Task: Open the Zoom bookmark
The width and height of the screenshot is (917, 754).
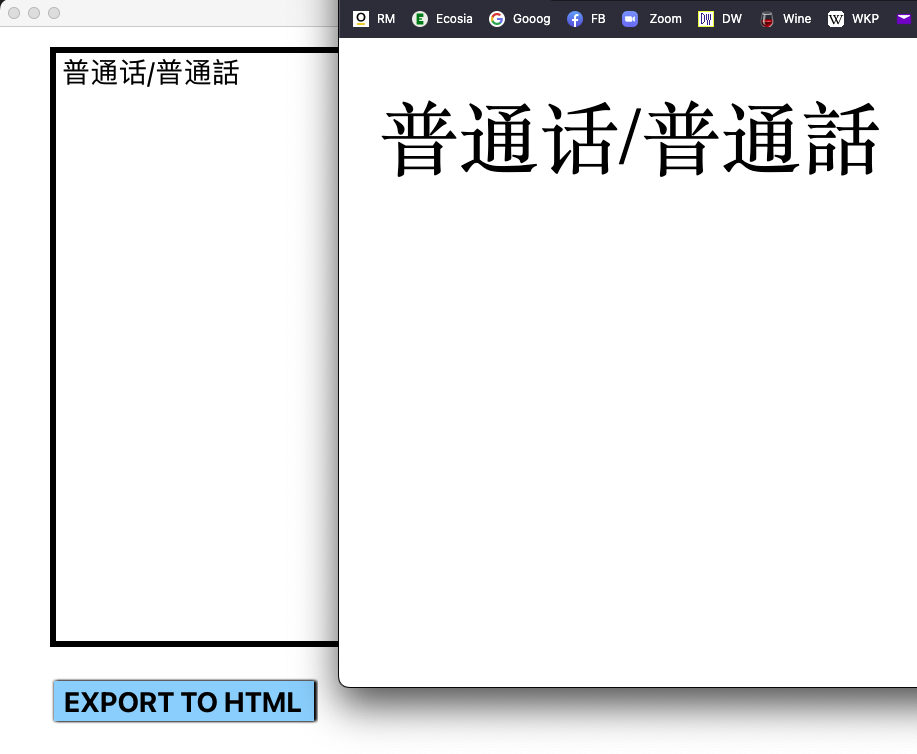Action: pyautogui.click(x=651, y=19)
